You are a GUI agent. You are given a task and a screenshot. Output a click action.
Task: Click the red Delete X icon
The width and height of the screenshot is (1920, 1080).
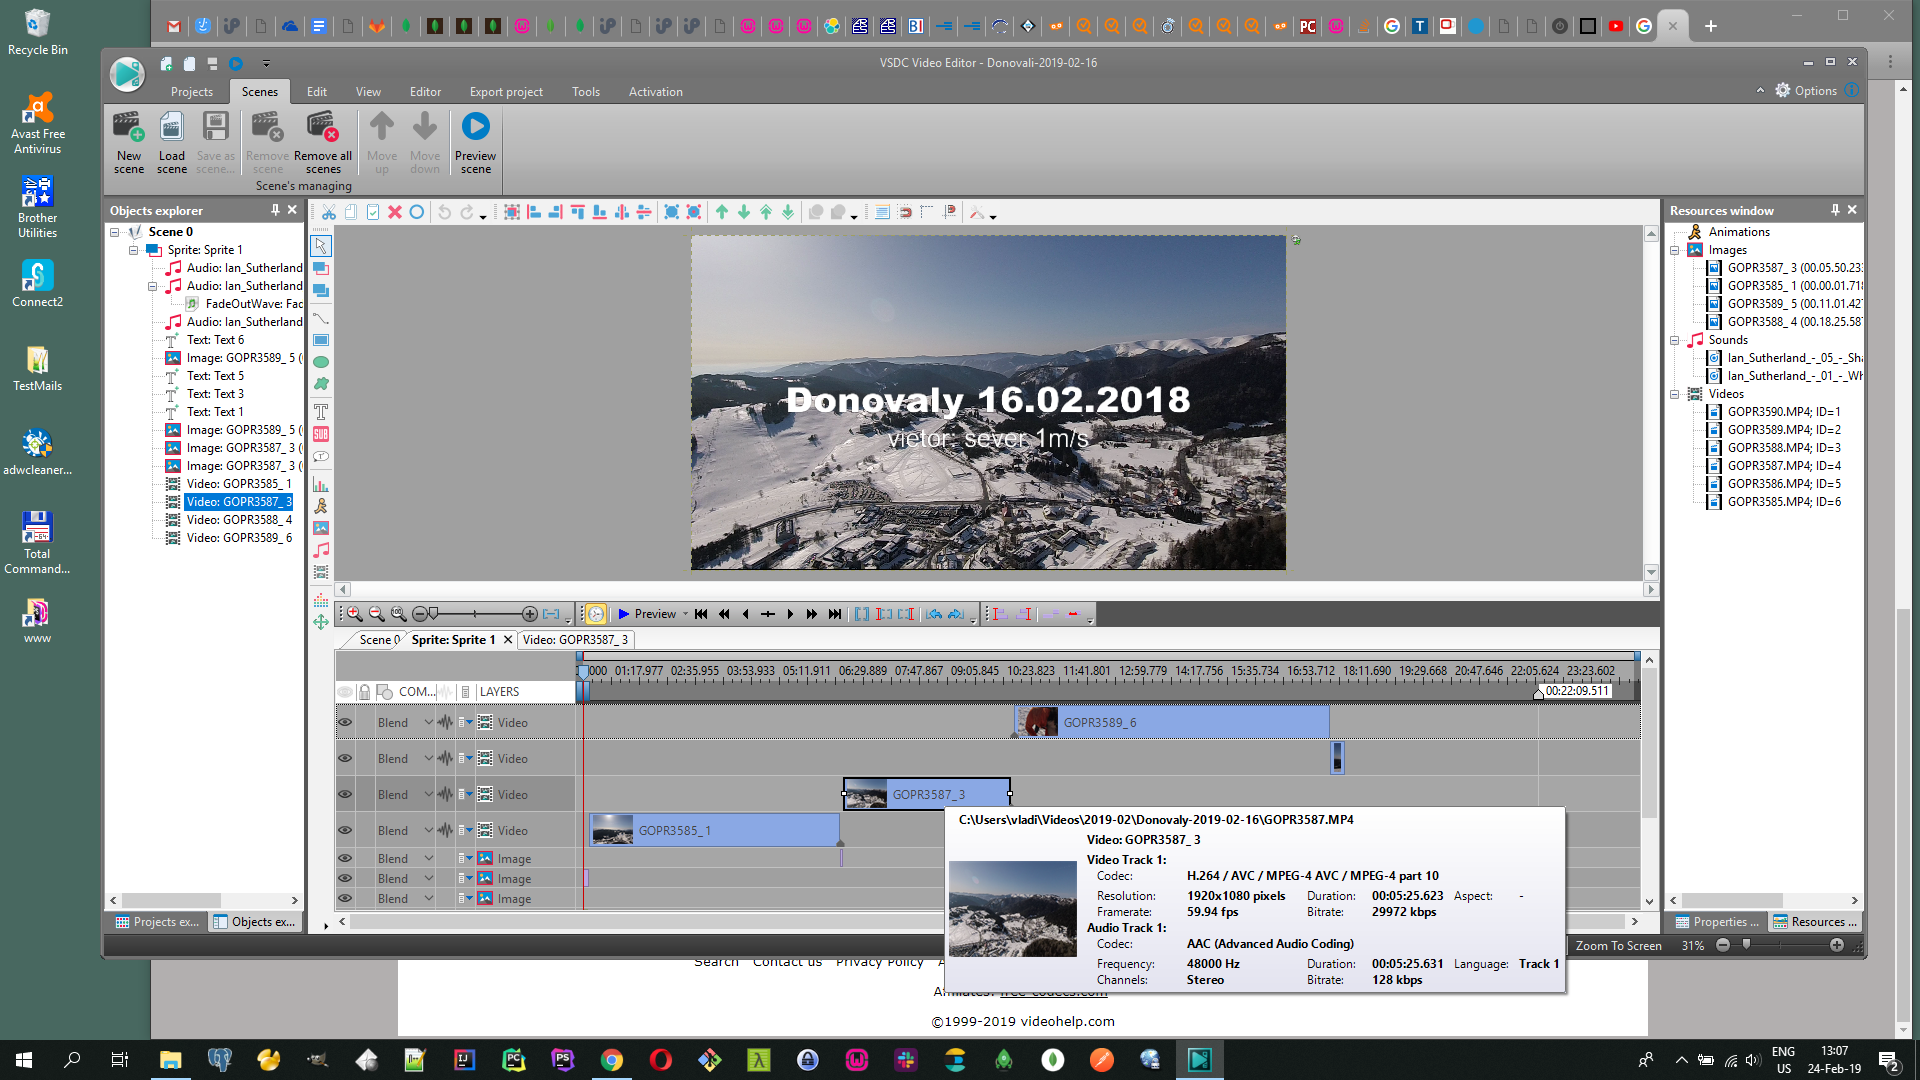tap(394, 212)
